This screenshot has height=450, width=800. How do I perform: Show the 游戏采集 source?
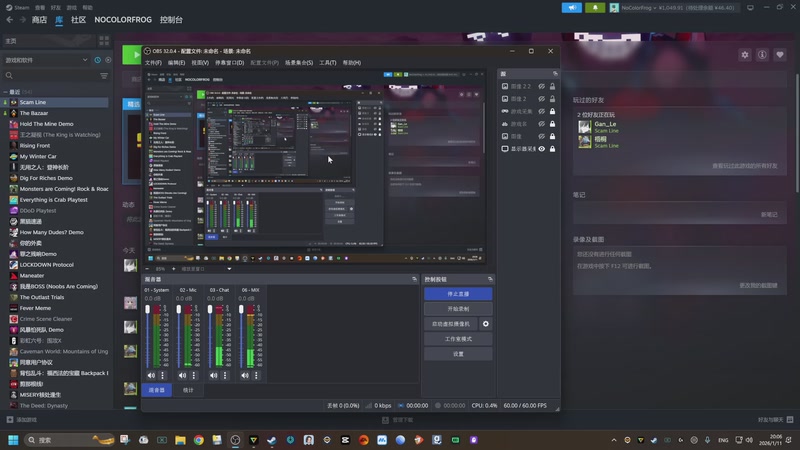tap(541, 111)
